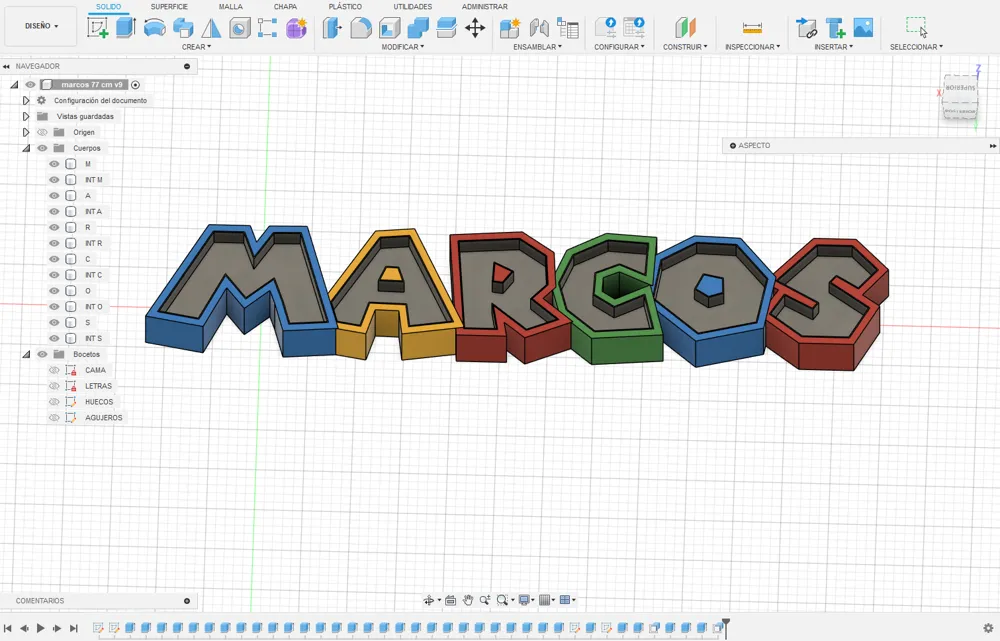Viewport: 1000px width, 641px height.
Task: Select the Fillet tool
Action: pyautogui.click(x=361, y=28)
